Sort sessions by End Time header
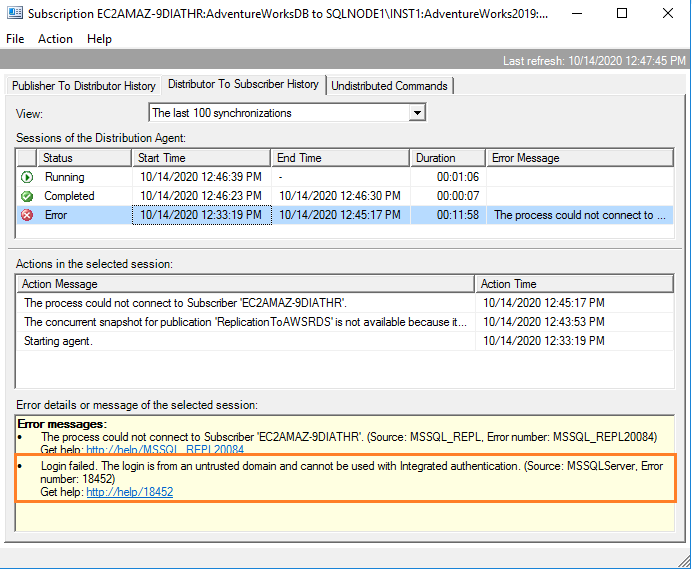The image size is (692, 570). (x=340, y=158)
